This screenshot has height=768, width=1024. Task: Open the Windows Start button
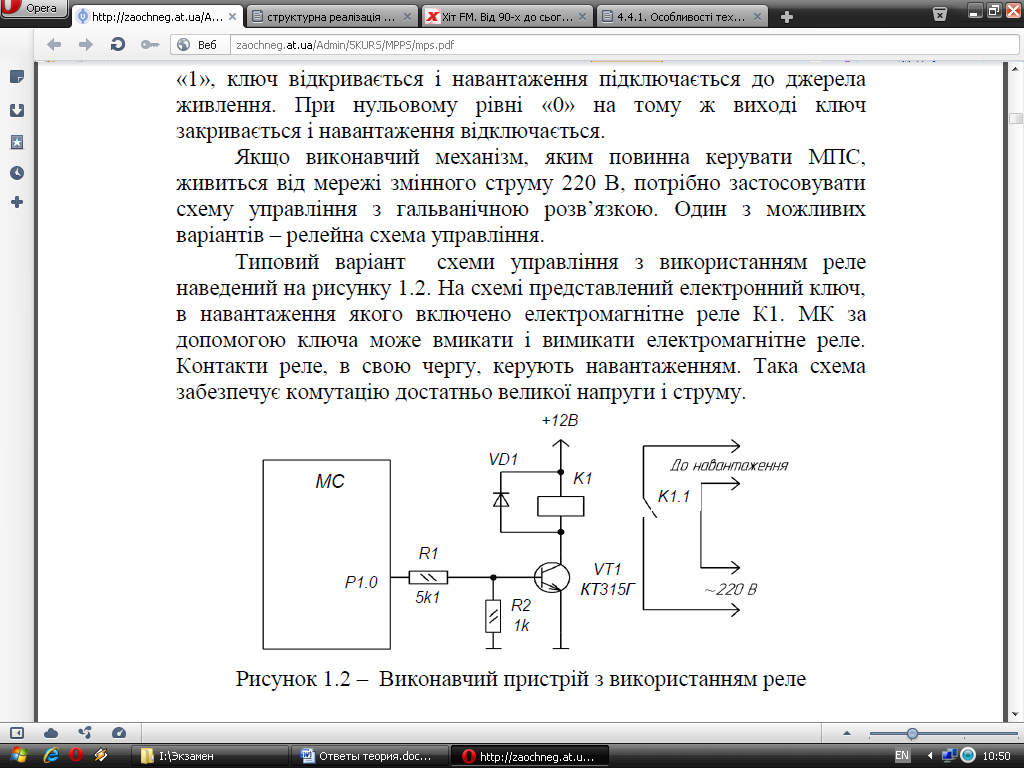coord(17,756)
